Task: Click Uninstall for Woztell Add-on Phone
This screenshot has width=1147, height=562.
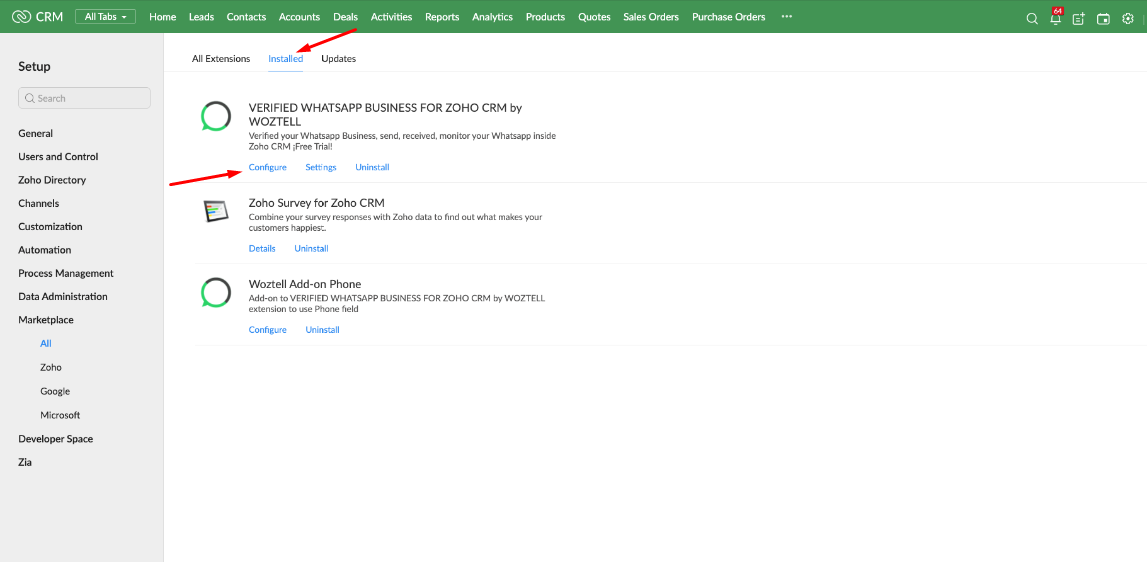Action: click(x=323, y=330)
